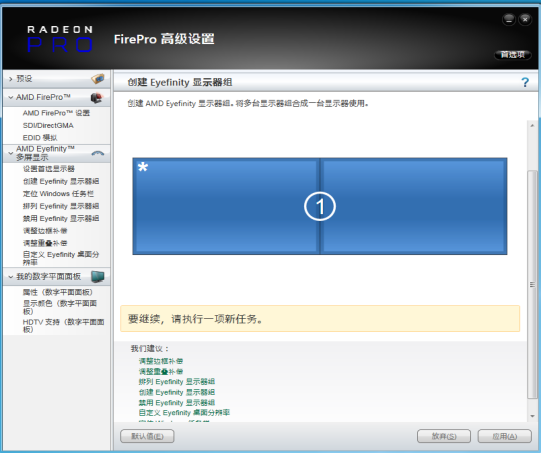Click the AMD FirePro section icon
This screenshot has height=454, width=542.
[97, 98]
